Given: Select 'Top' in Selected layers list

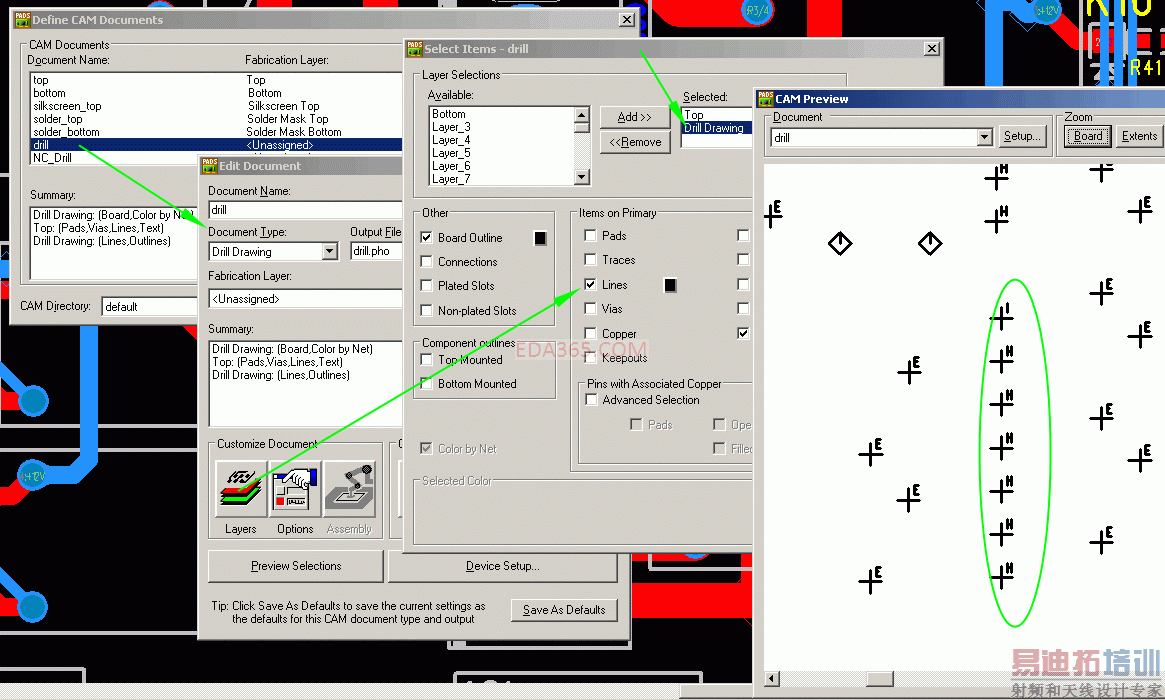Looking at the screenshot, I should click(717, 114).
